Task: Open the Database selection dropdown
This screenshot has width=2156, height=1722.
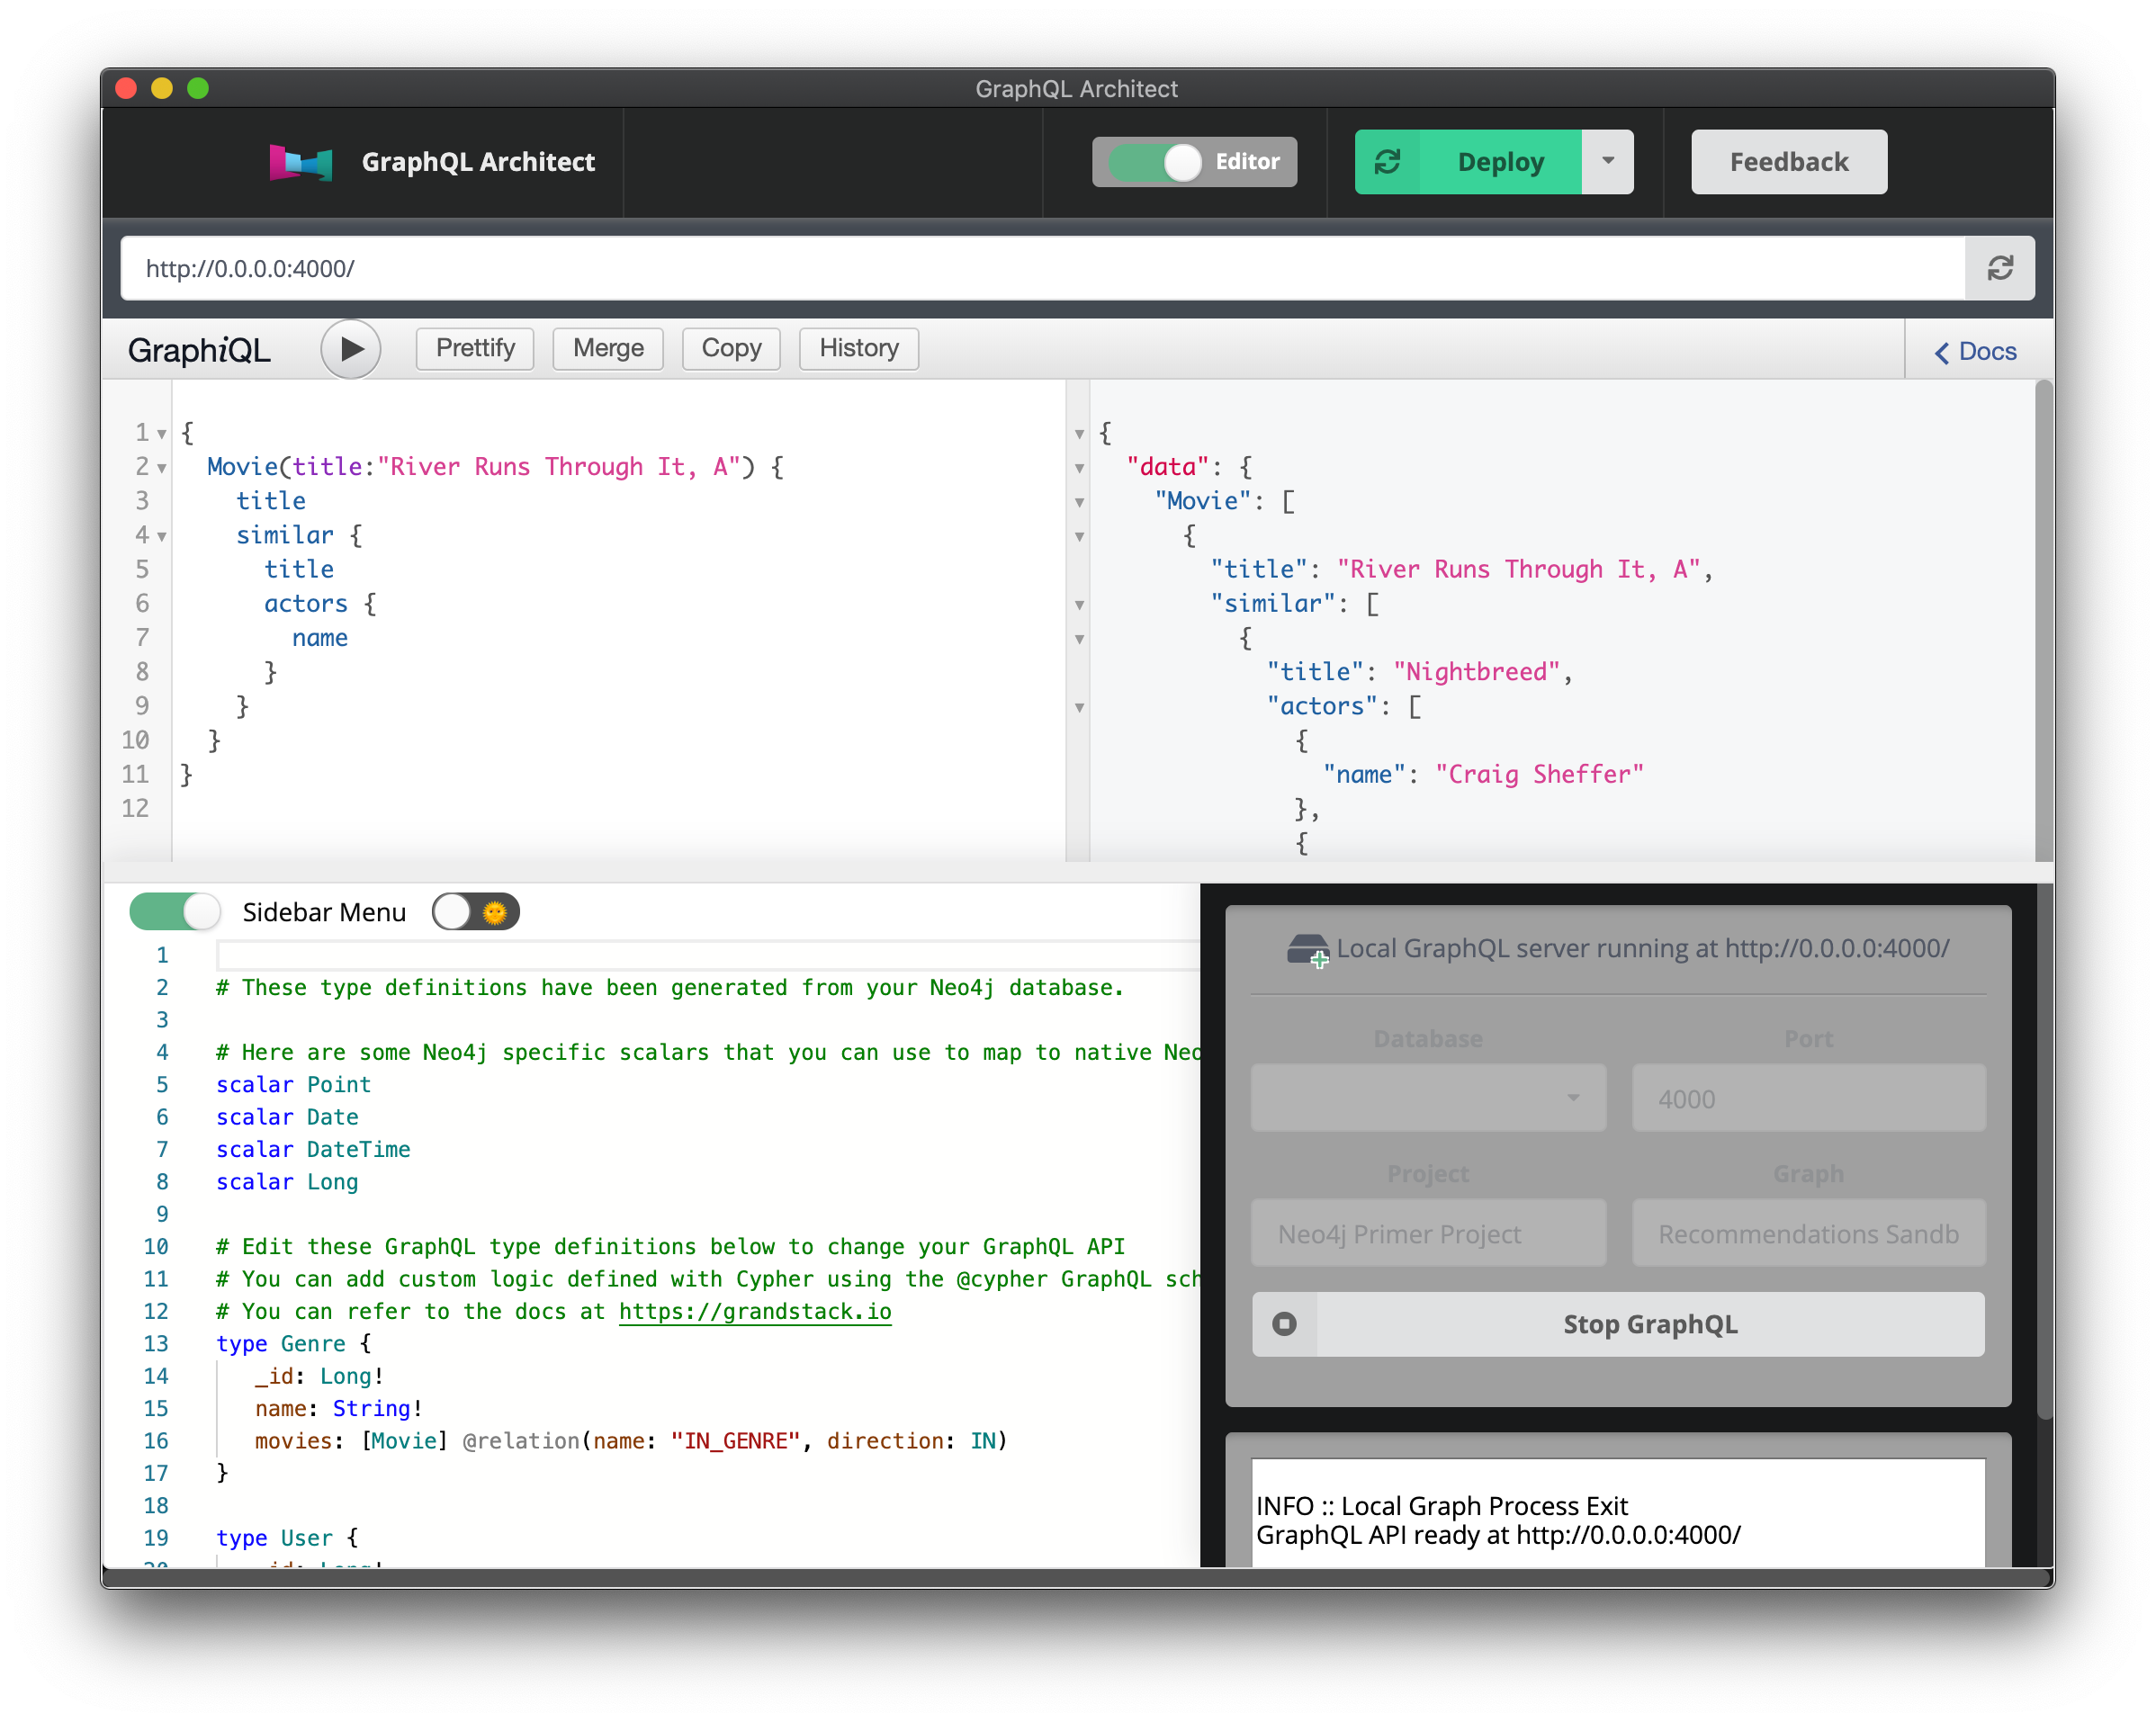Action: tap(1428, 1098)
